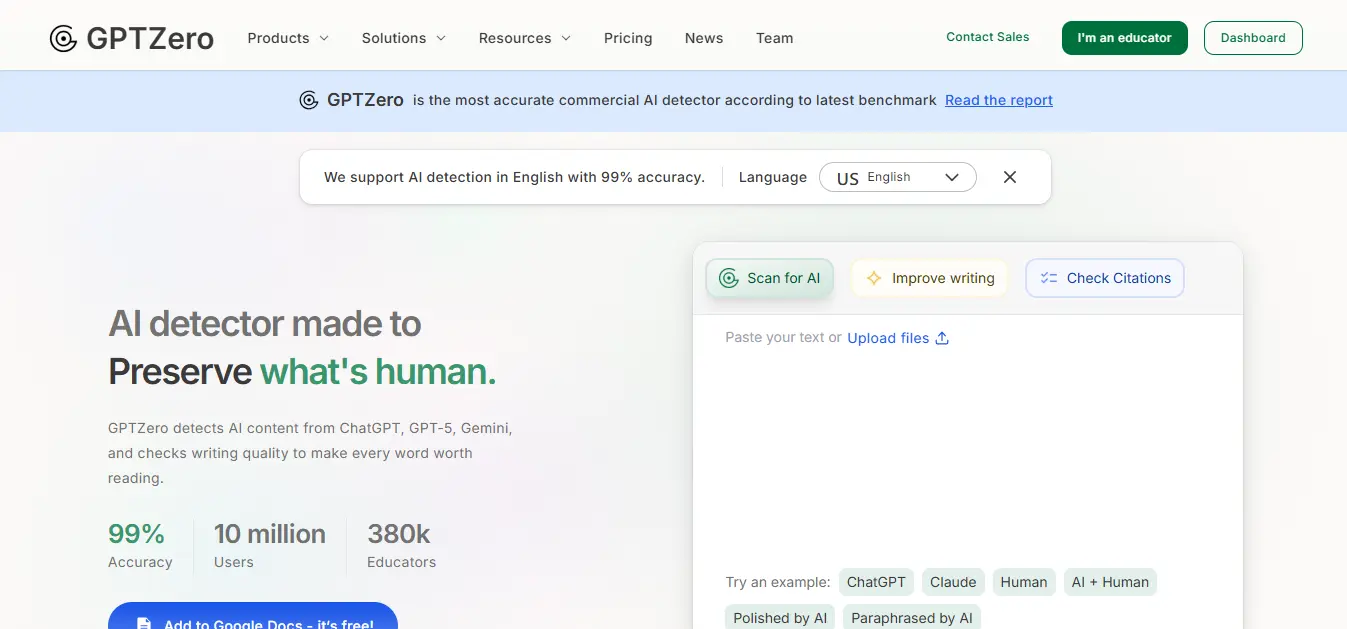Viewport: 1347px width, 629px height.
Task: Click the Contact Sales link
Action: (x=988, y=37)
